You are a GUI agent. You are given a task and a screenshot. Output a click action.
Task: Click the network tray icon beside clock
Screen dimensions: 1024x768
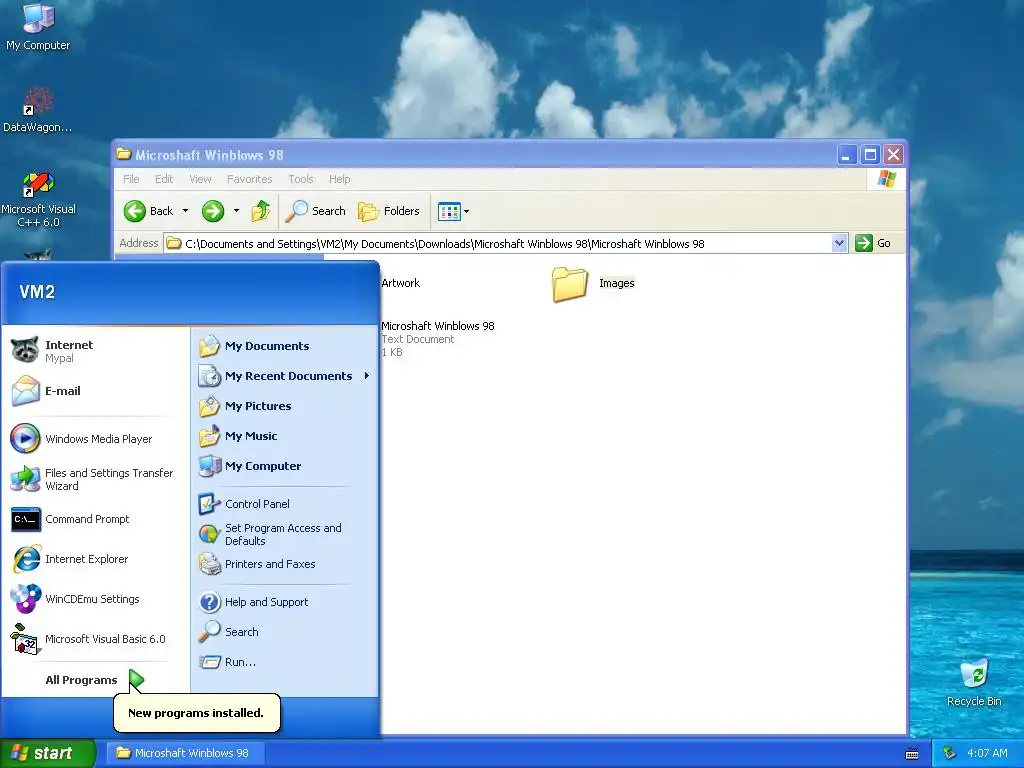pyautogui.click(x=949, y=753)
